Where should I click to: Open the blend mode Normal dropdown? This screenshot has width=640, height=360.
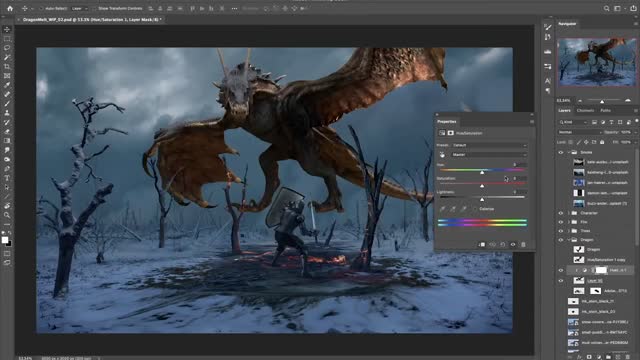pos(580,132)
